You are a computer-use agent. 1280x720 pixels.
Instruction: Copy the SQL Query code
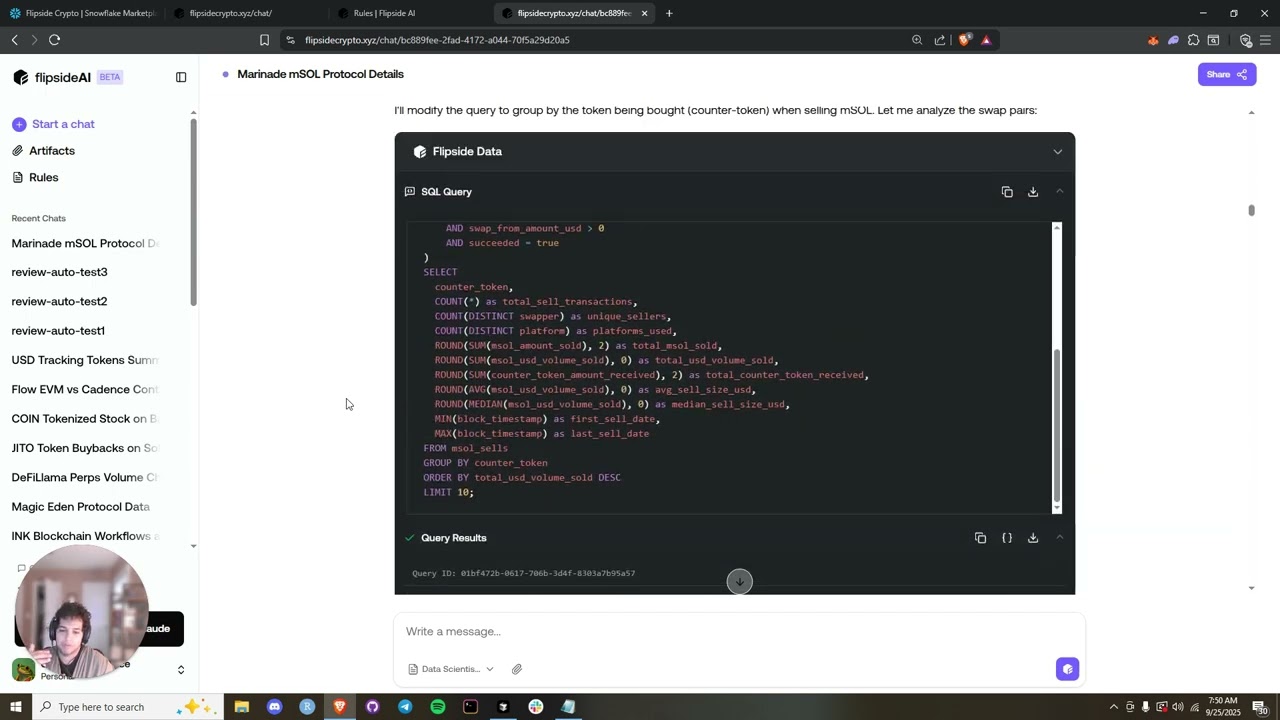click(x=1007, y=192)
